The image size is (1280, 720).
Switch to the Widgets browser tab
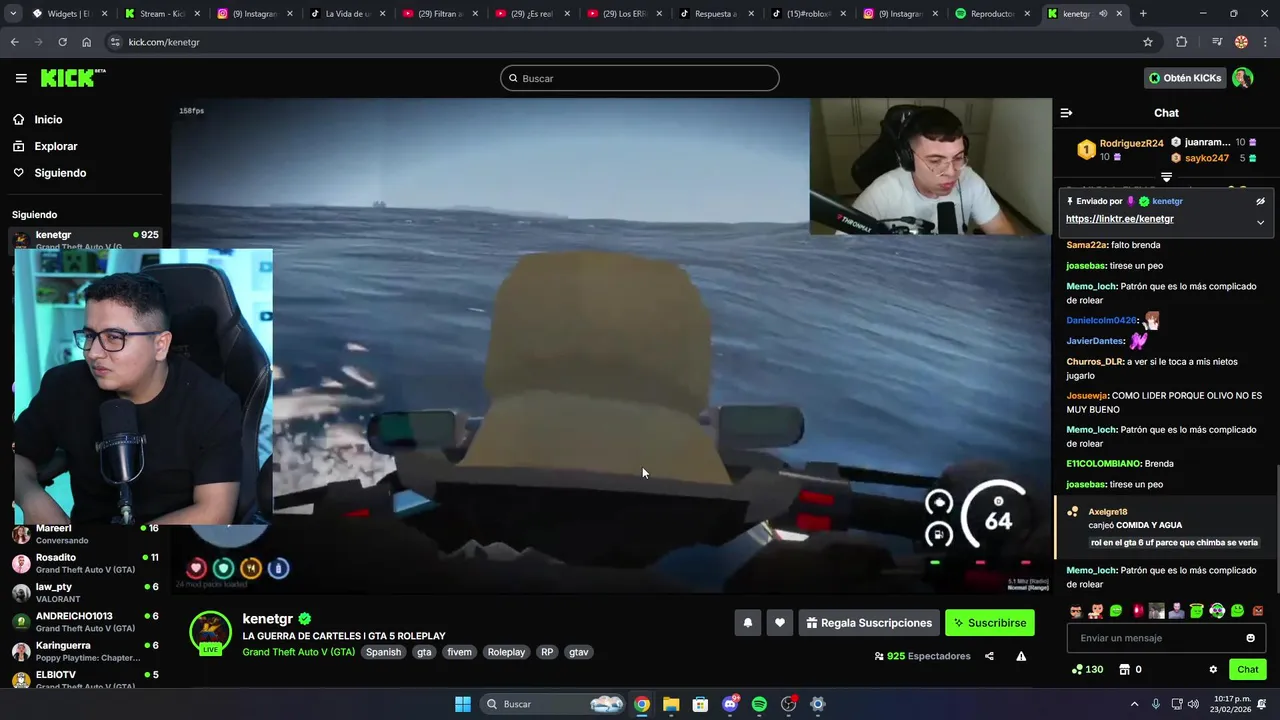coord(67,14)
